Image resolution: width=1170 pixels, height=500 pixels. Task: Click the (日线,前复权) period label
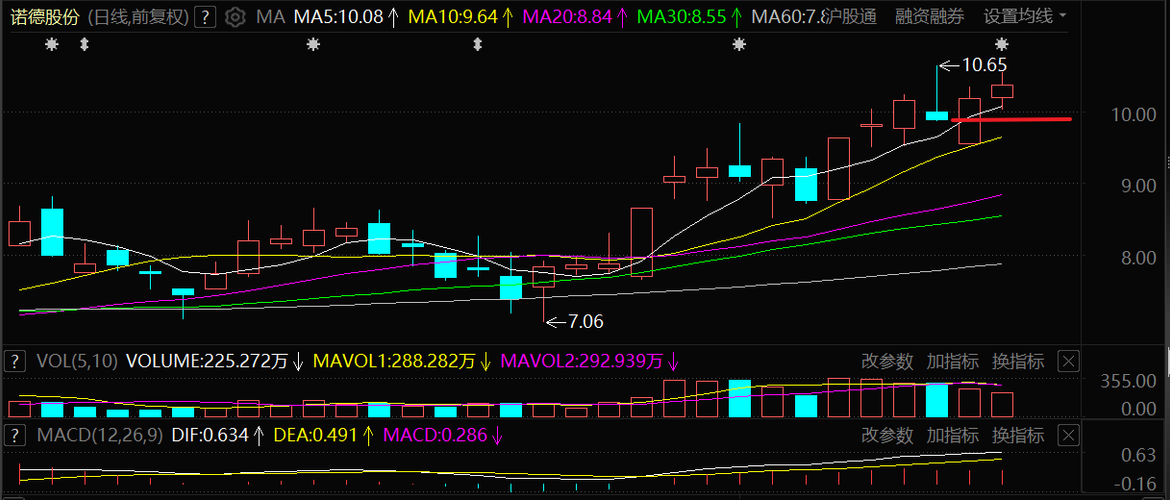click(138, 16)
